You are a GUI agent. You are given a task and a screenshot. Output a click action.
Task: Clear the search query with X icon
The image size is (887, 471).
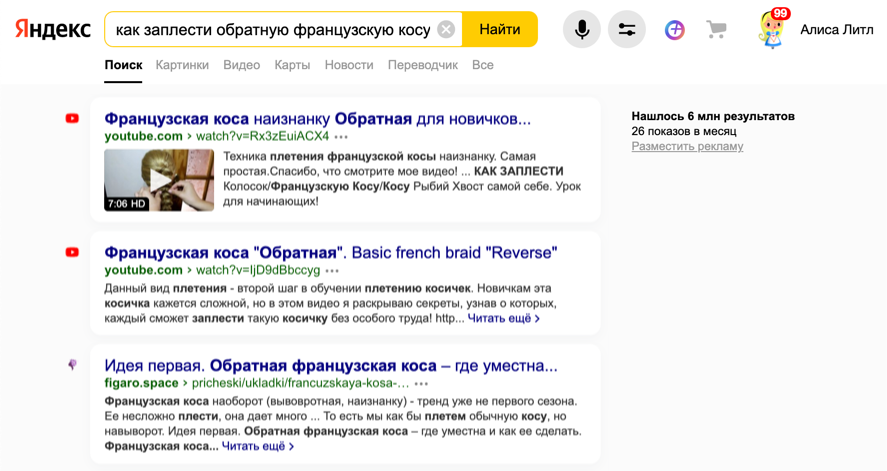(446, 29)
